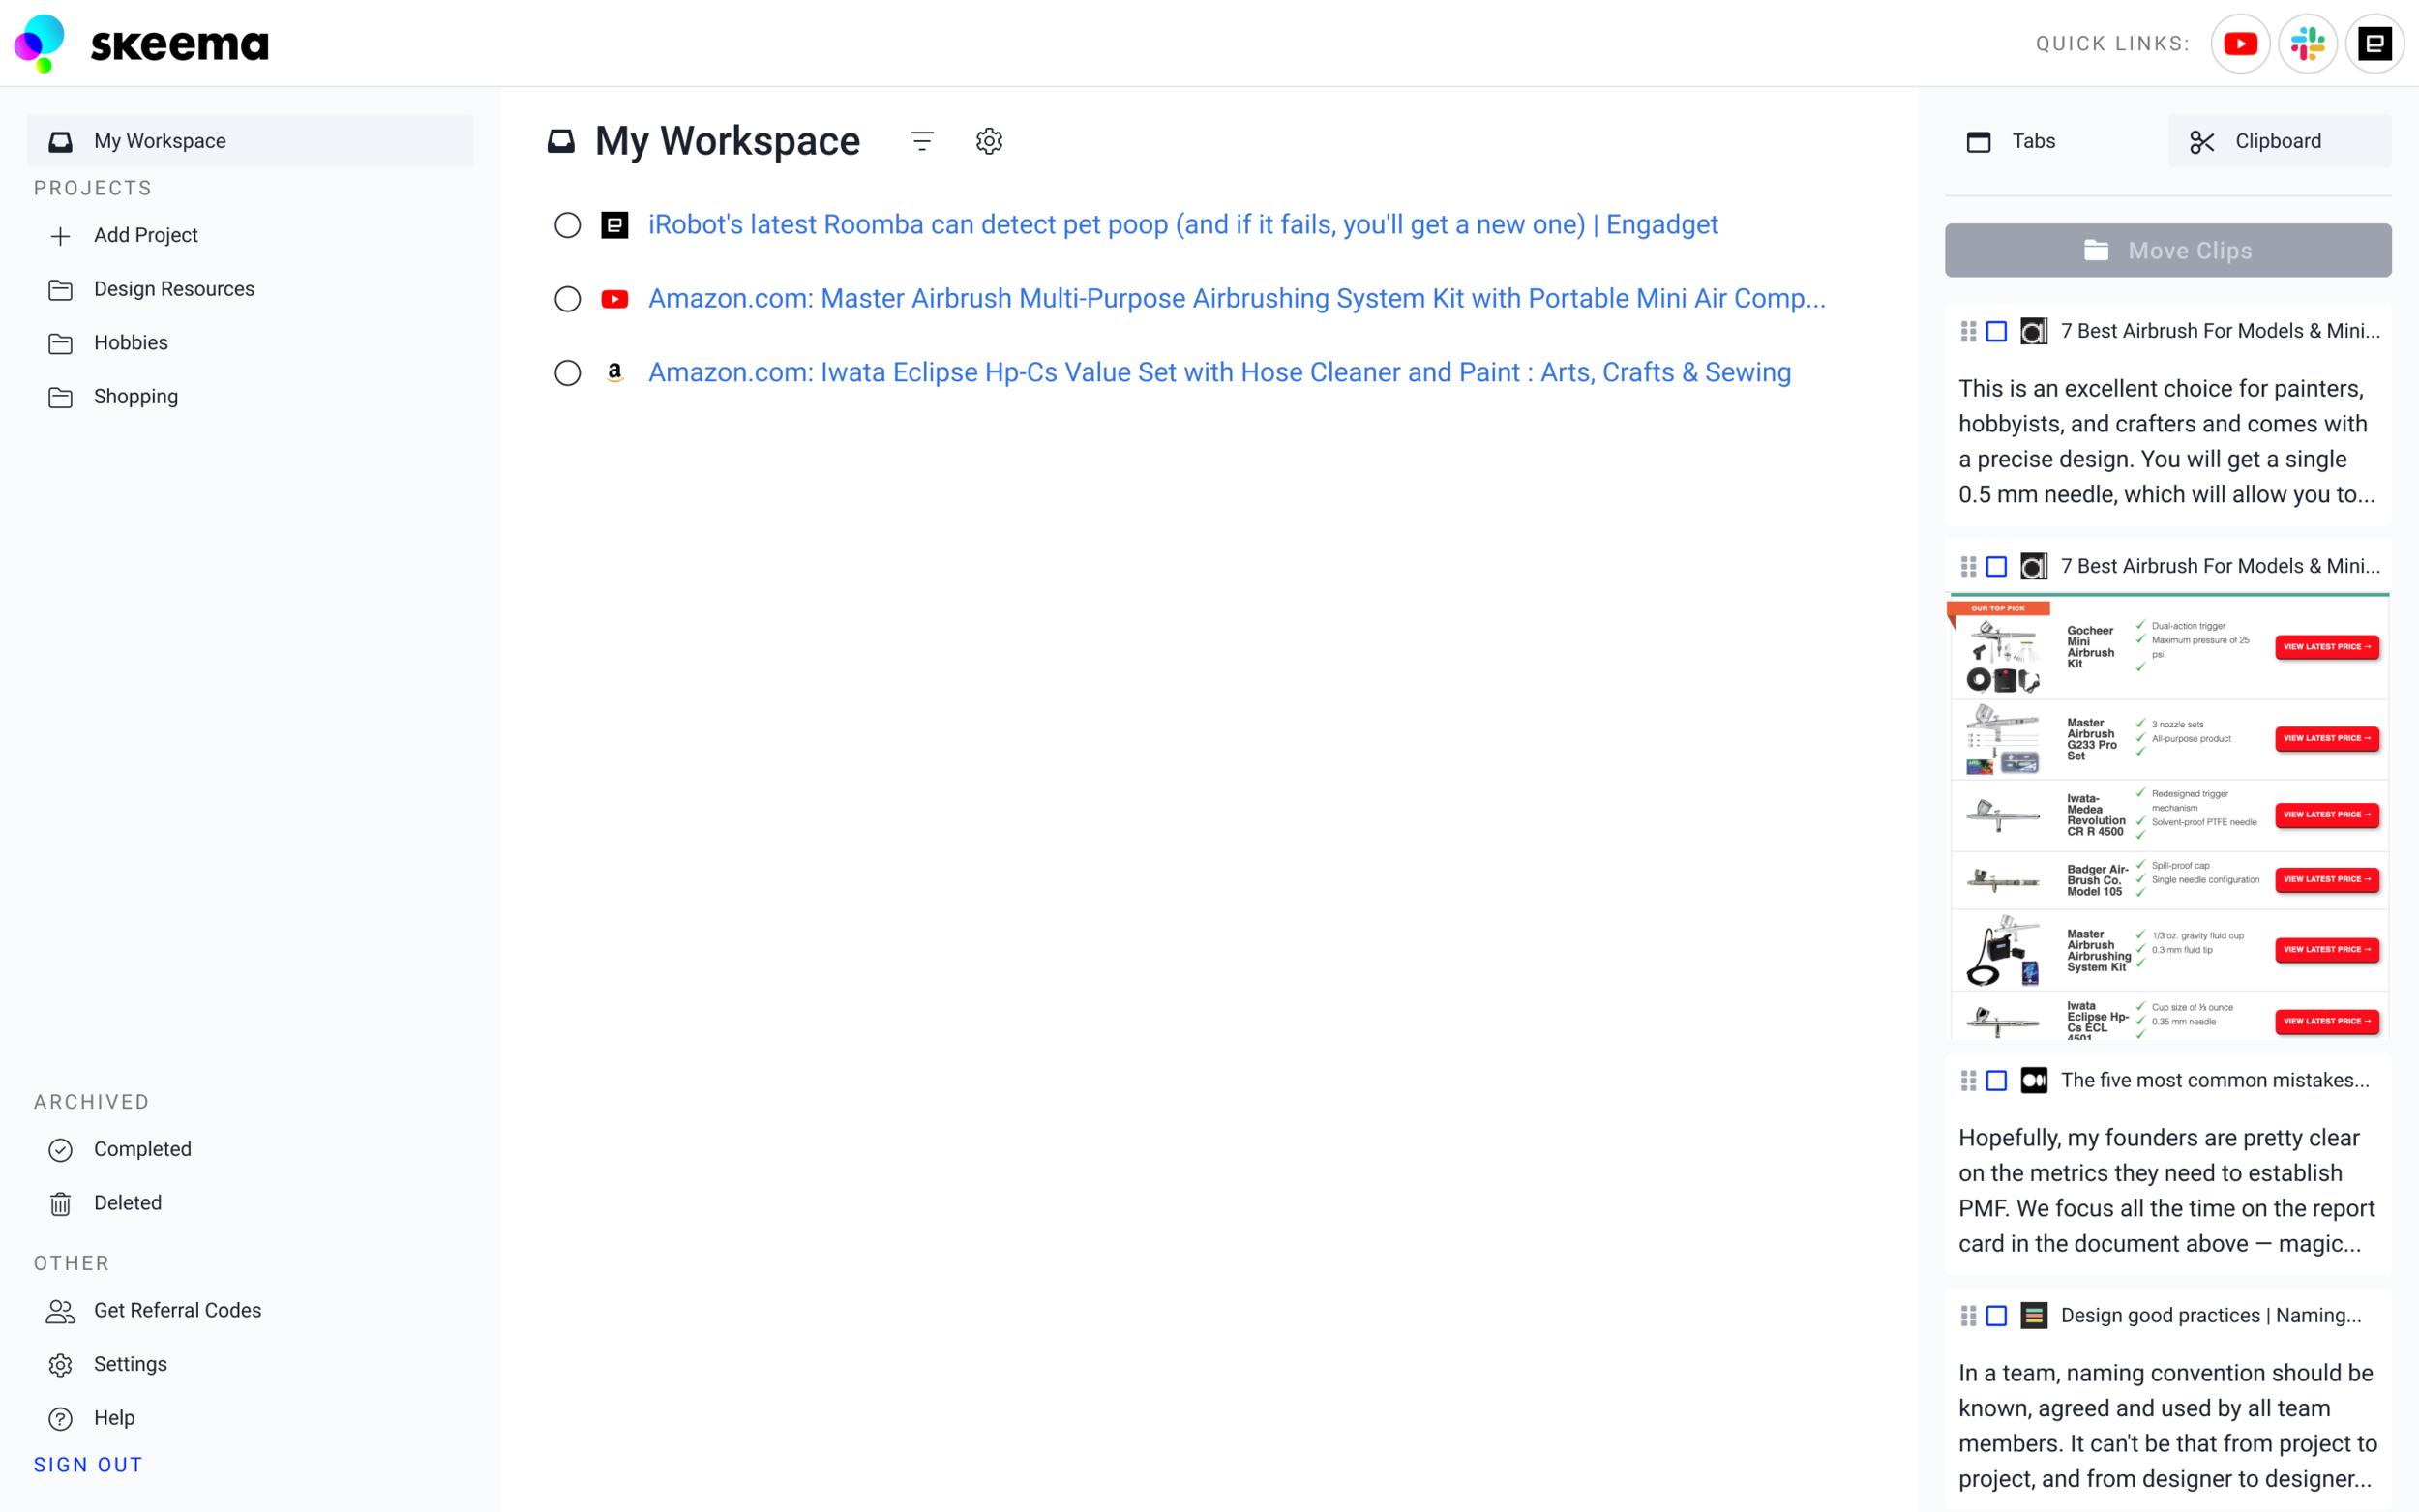Screen dimensions: 2419x1512
Task: Check the second 7 Best Airbrush clip checkbox
Action: click(1996, 566)
